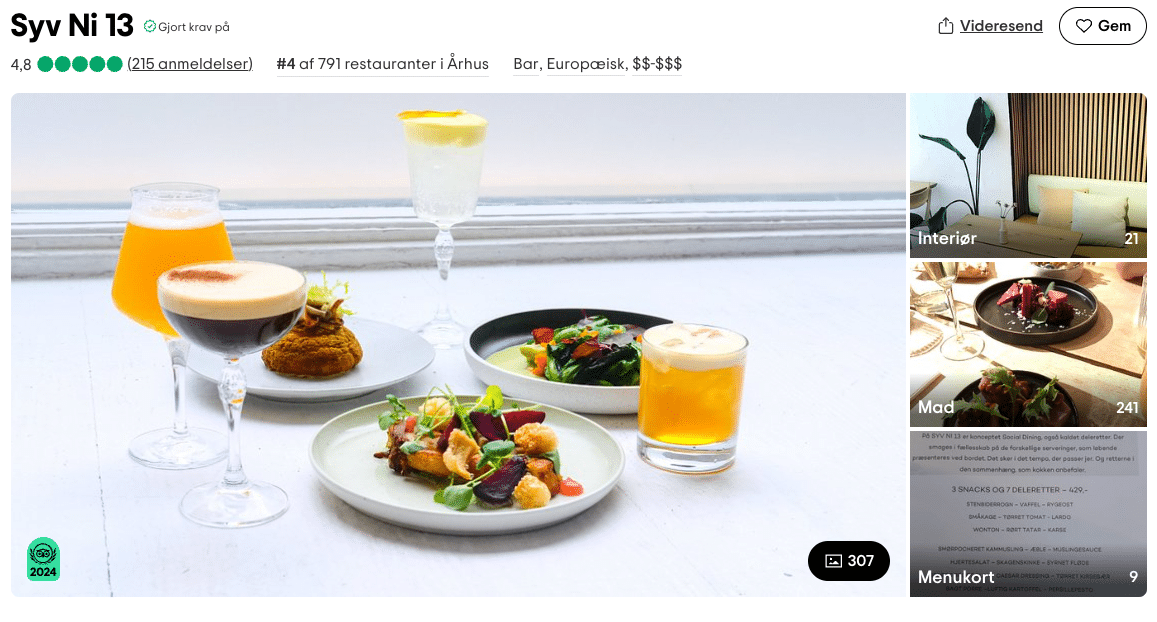
Task: Click the share arrow icon beside Videresend
Action: click(x=945, y=26)
